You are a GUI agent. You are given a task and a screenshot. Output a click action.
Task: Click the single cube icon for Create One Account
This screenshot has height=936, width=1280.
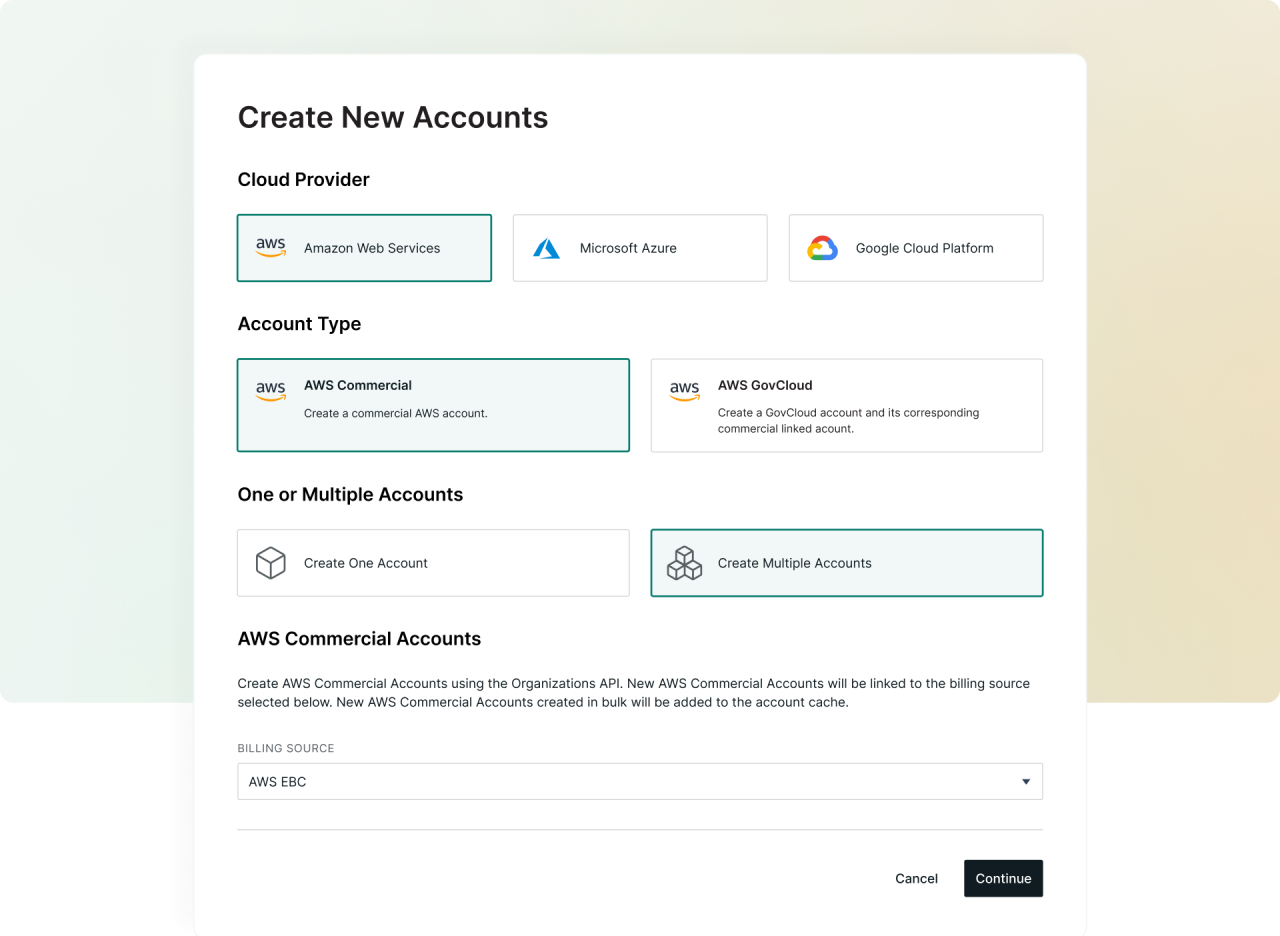[270, 562]
